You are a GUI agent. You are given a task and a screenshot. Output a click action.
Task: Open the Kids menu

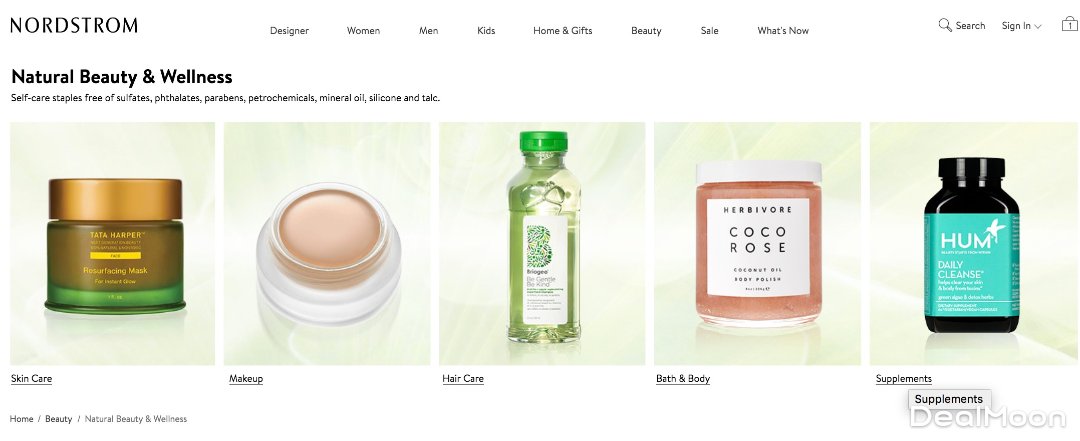pyautogui.click(x=486, y=30)
